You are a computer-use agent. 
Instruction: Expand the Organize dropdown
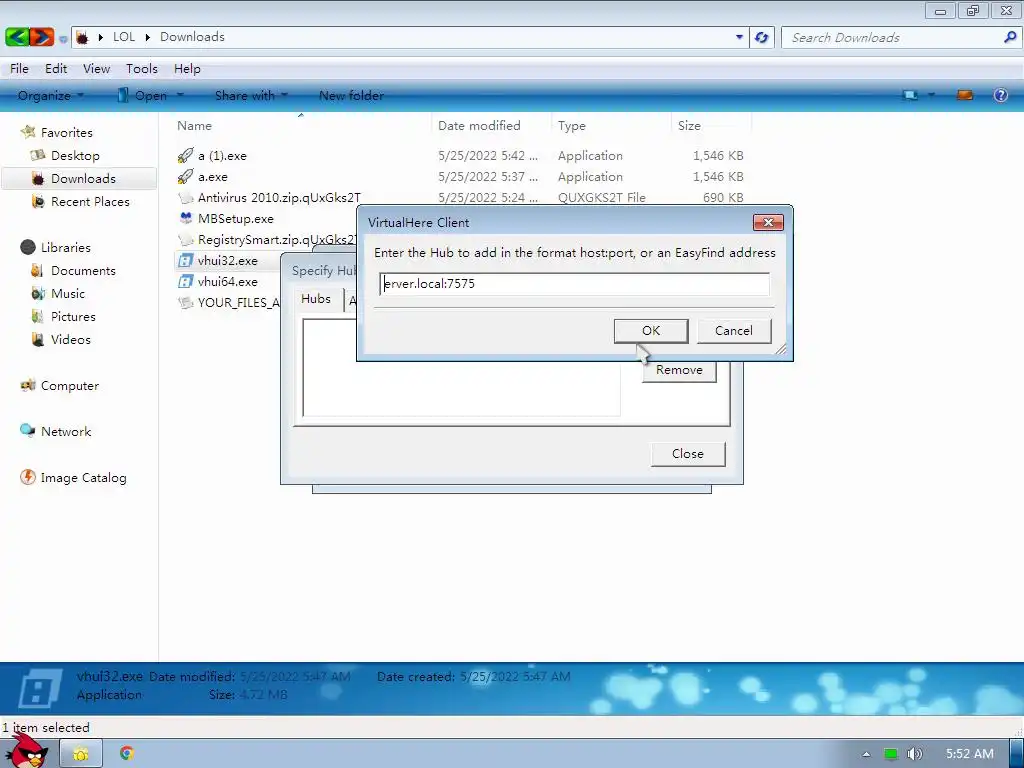pos(51,95)
